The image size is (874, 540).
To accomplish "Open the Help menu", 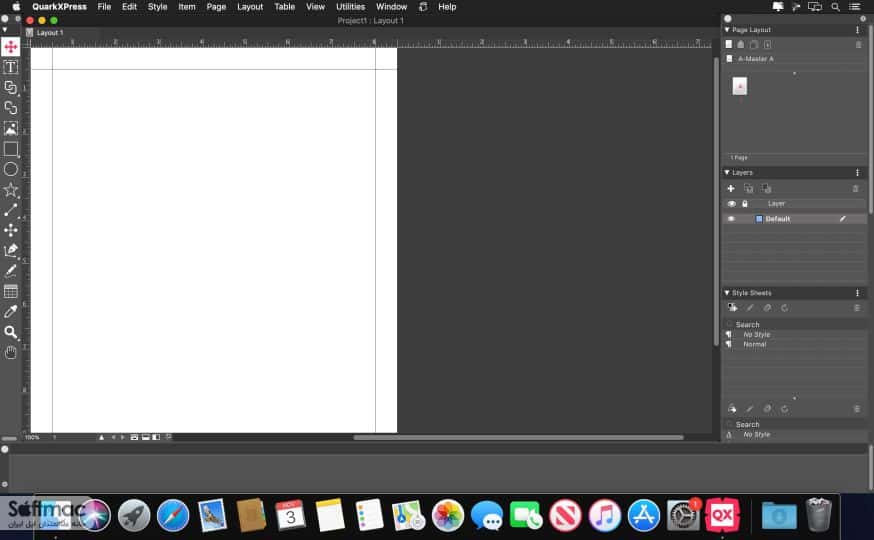I will pyautogui.click(x=447, y=7).
